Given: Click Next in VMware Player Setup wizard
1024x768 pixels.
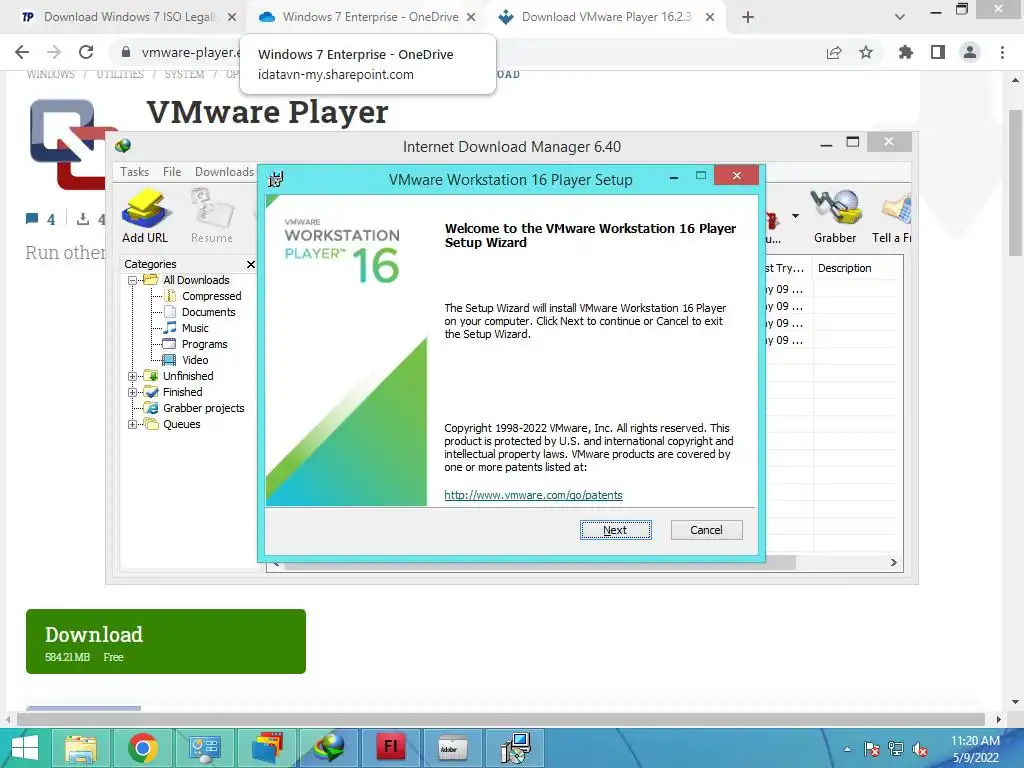Looking at the screenshot, I should [x=615, y=530].
